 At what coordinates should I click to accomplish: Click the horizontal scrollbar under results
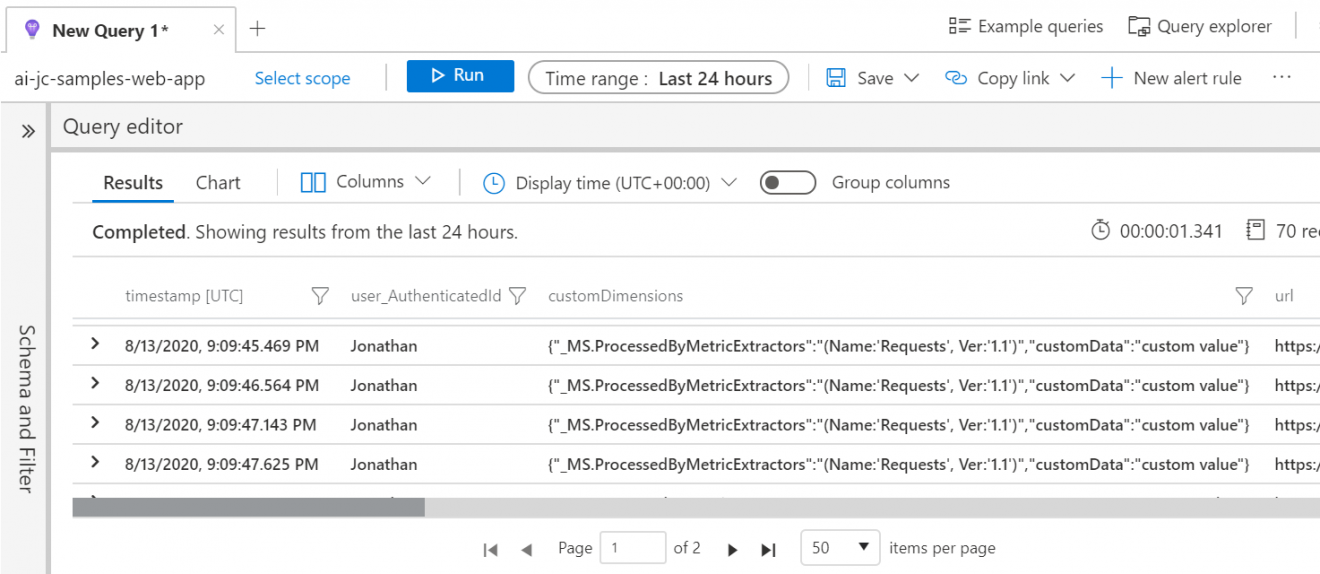point(249,508)
